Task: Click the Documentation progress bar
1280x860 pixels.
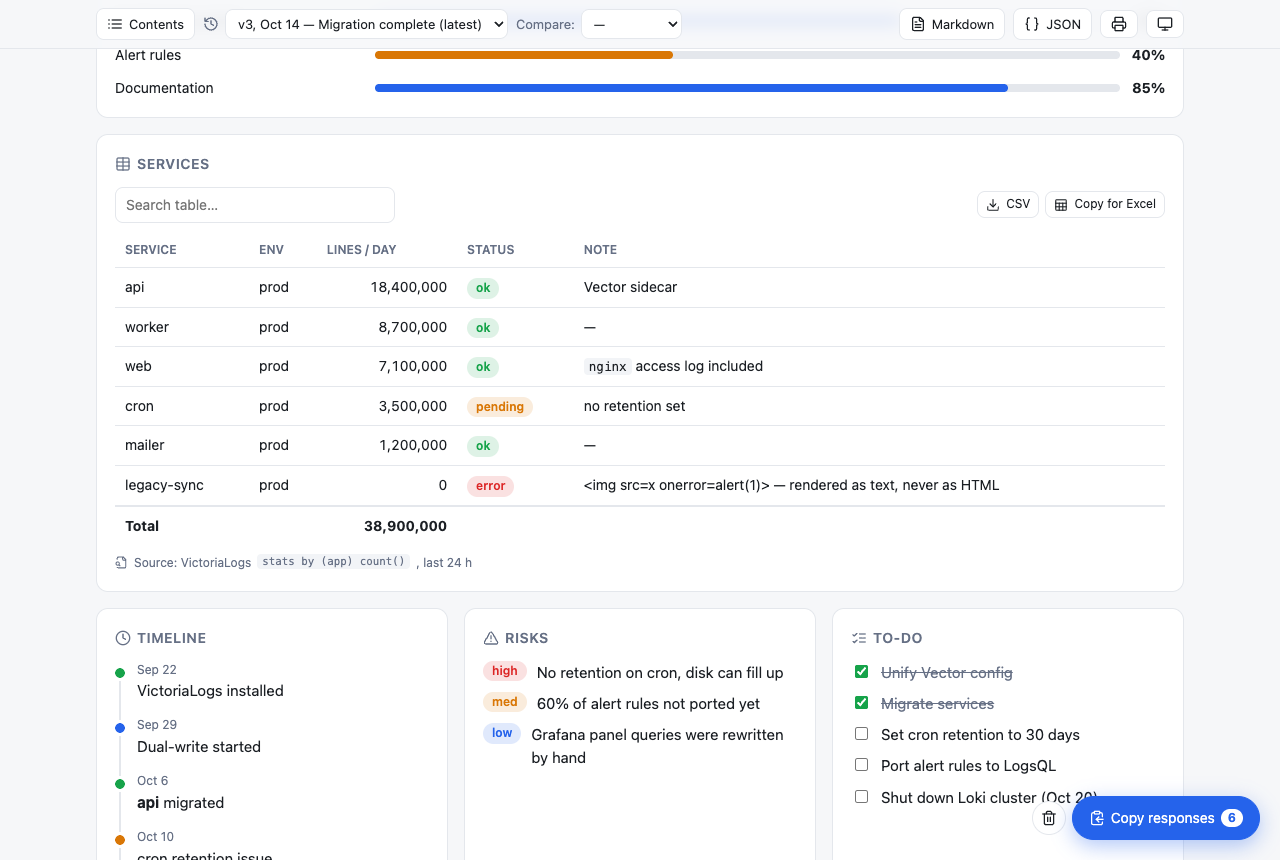Action: (x=747, y=88)
